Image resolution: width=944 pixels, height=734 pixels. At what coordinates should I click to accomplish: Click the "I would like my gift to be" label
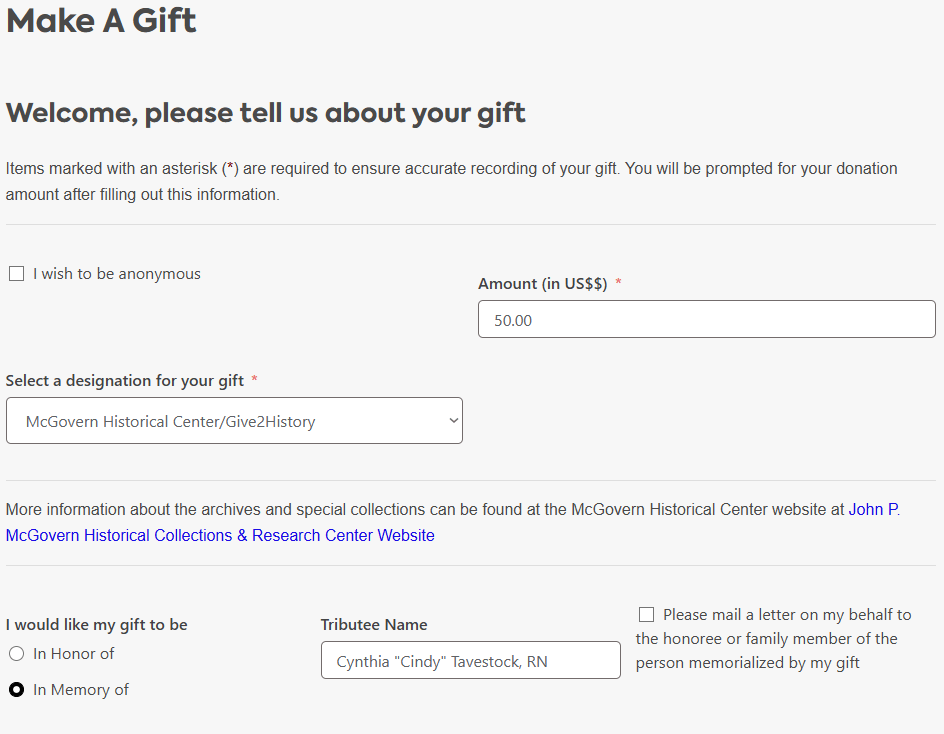pos(96,625)
